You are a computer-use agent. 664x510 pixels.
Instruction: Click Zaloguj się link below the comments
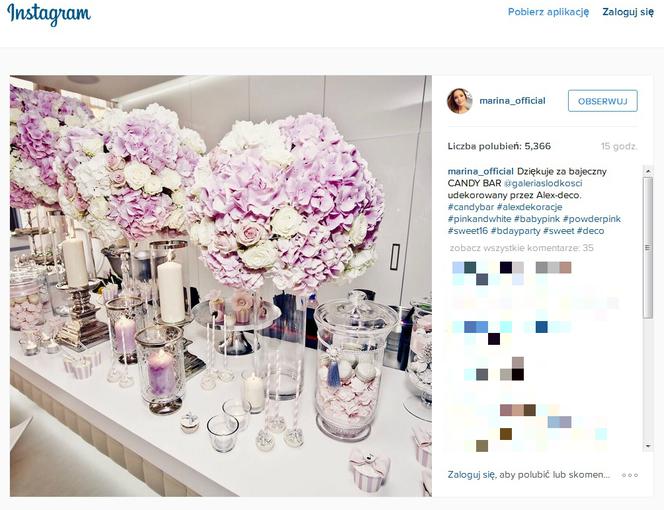click(x=471, y=475)
